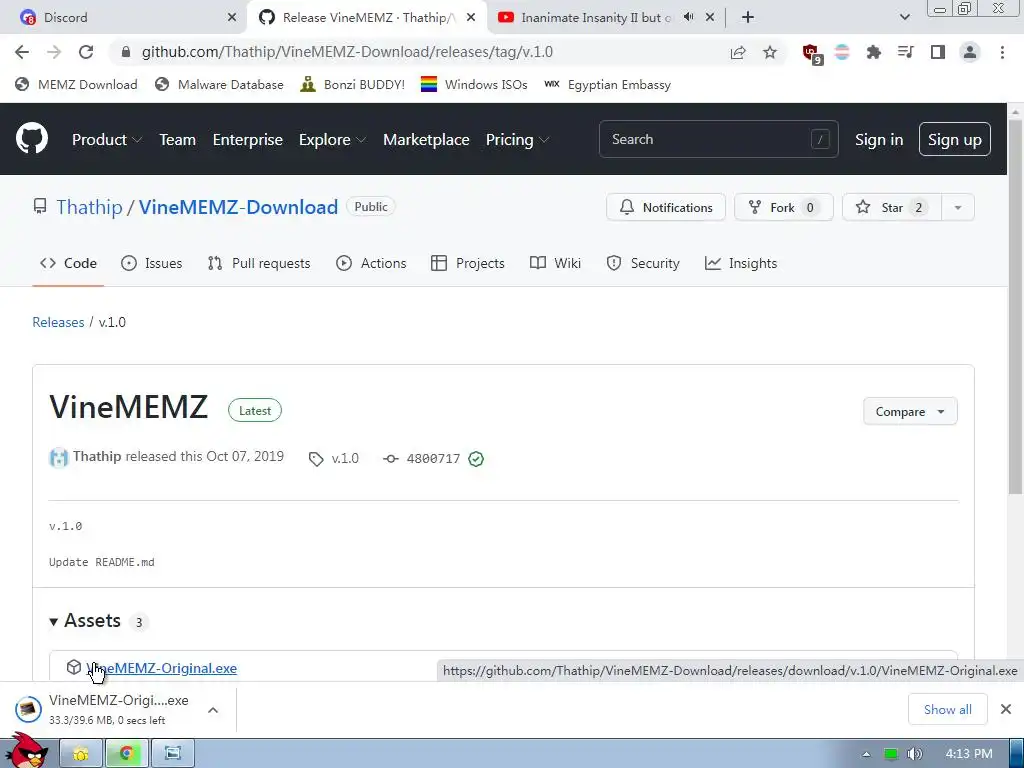Open the dropdown arrow beside Star
Viewport: 1024px width, 768px height.
pos(958,207)
